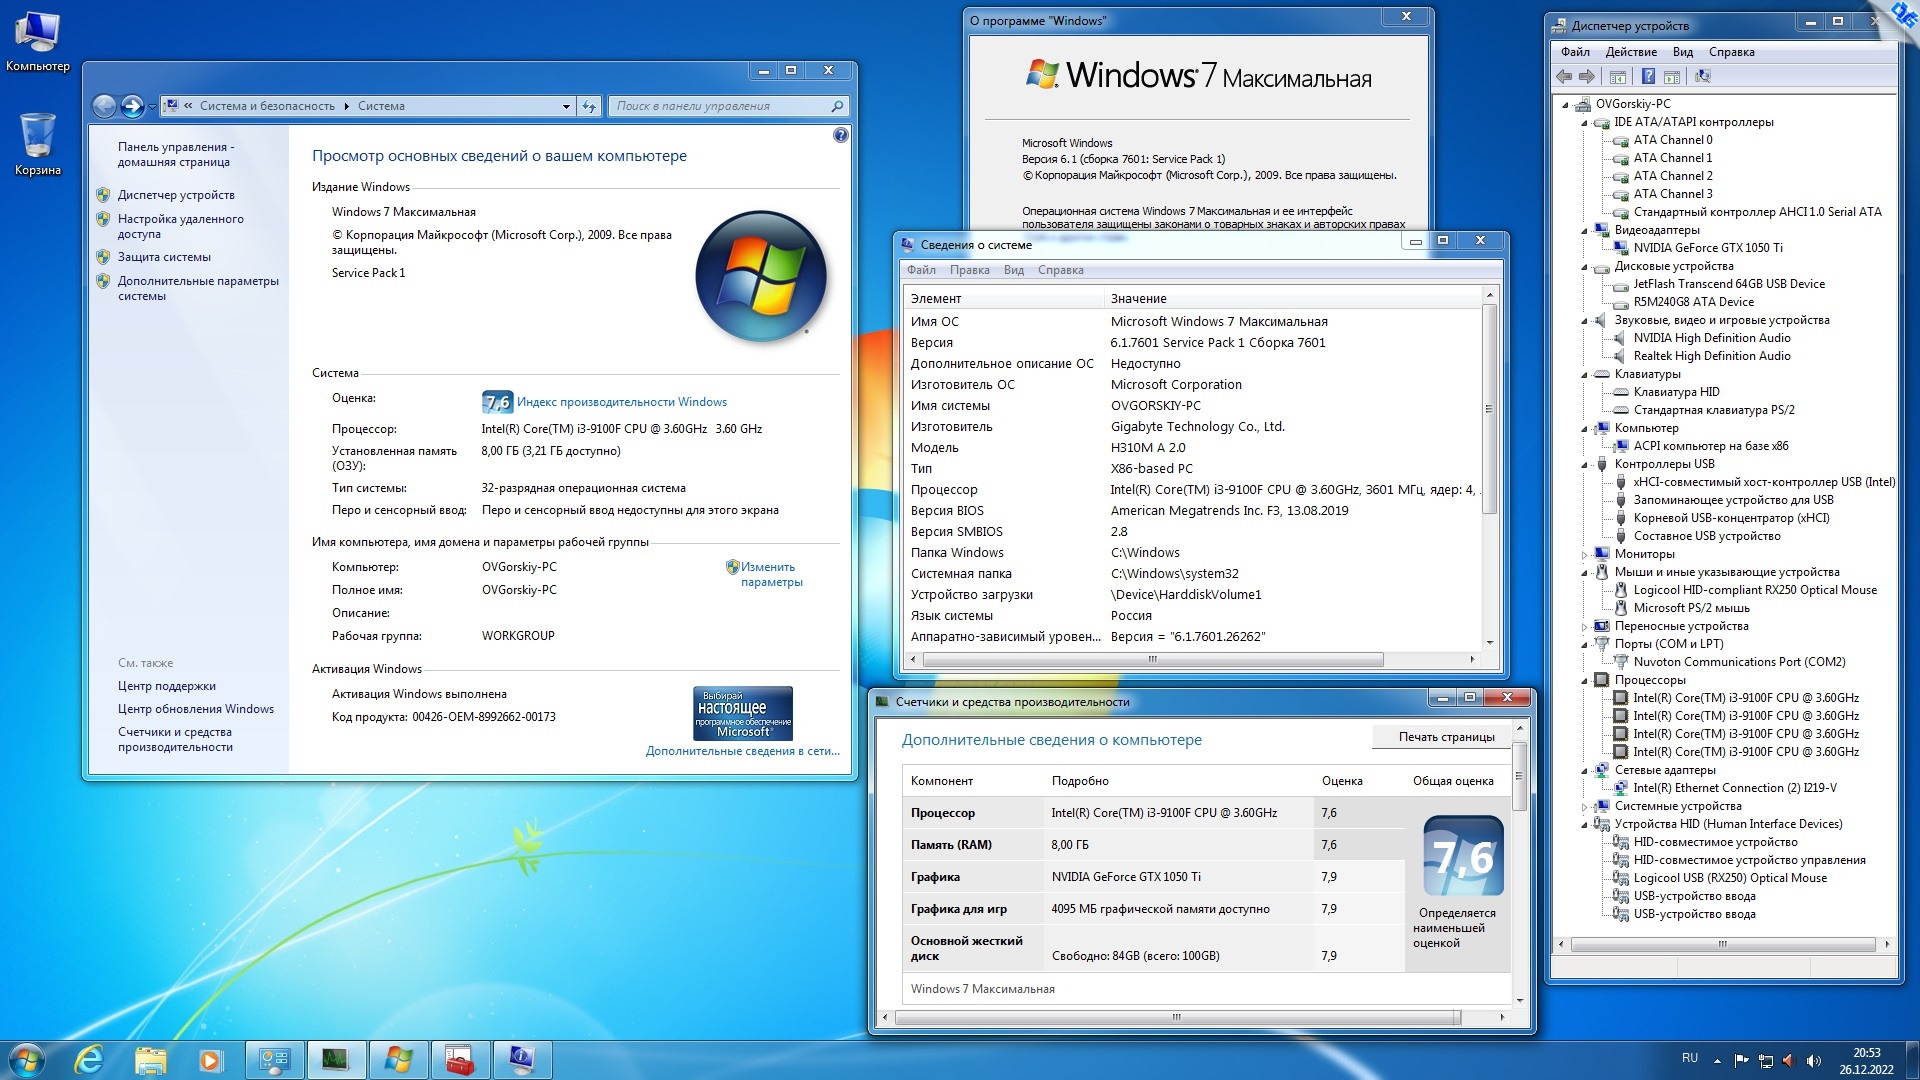
Task: Switch to Control Panel taskbar button
Action: (275, 1060)
